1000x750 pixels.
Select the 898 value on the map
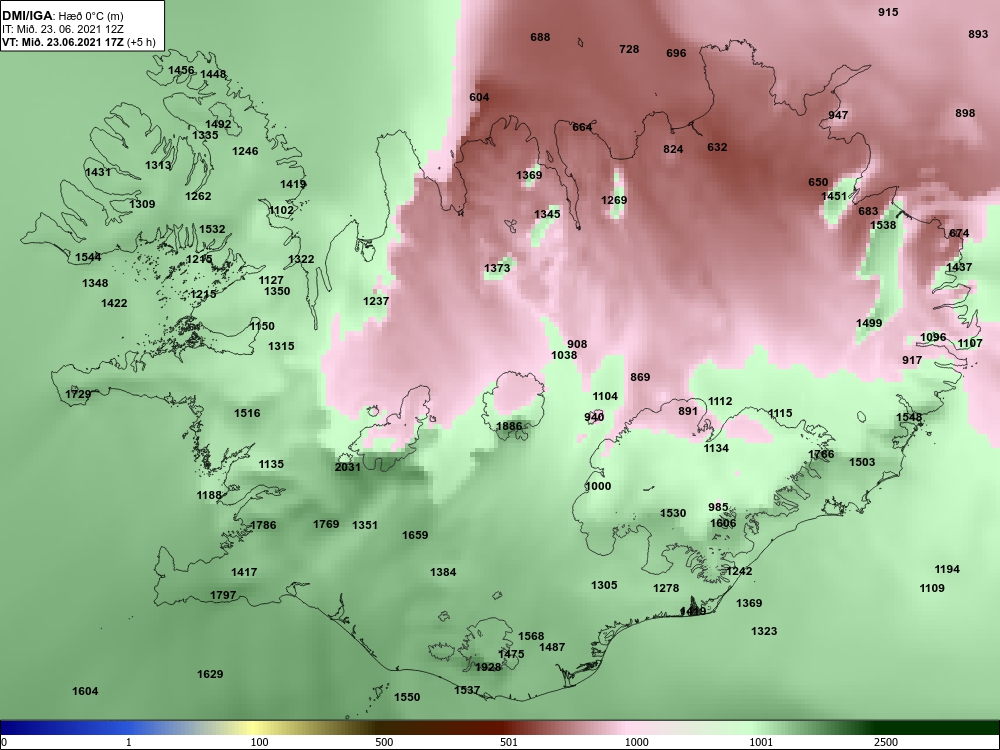(x=965, y=113)
